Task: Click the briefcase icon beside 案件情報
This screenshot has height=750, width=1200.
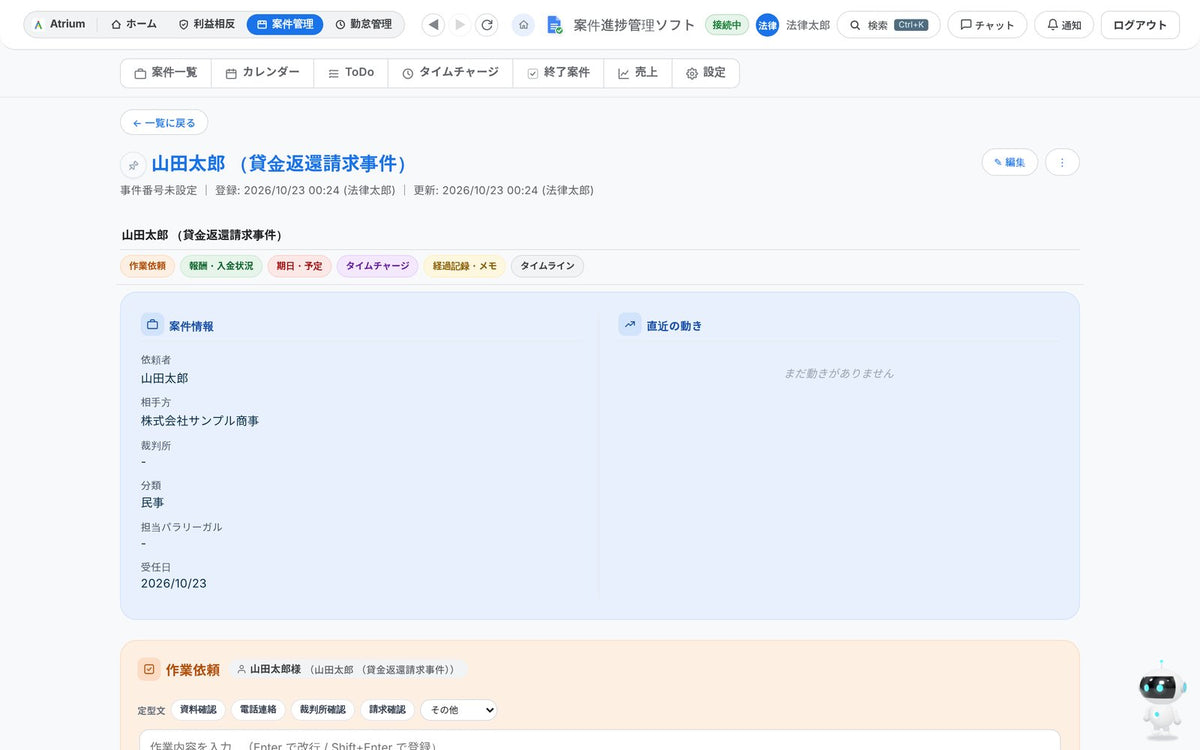Action: click(x=152, y=324)
